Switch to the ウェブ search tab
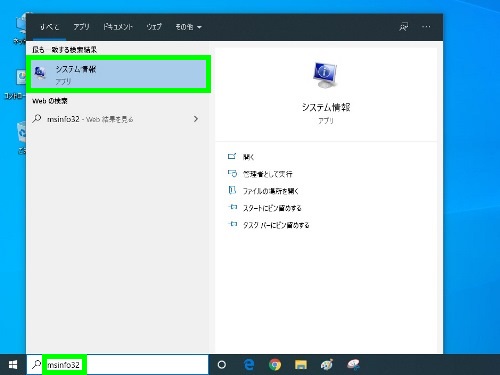The image size is (500, 375). (x=154, y=27)
